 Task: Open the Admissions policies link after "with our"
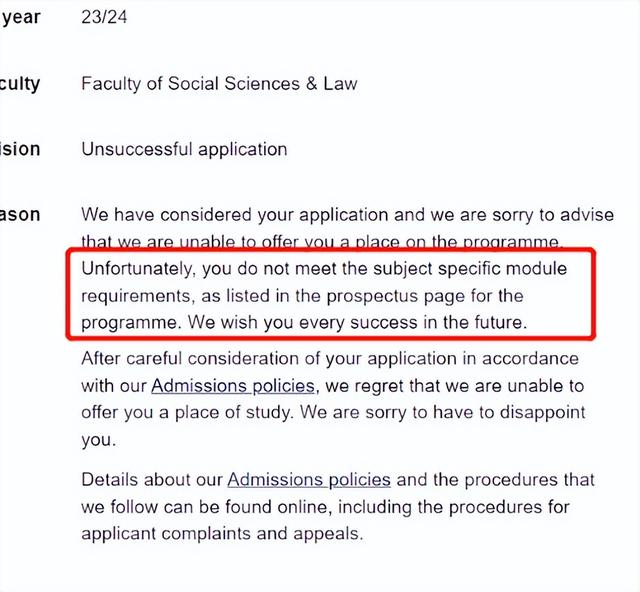click(233, 386)
